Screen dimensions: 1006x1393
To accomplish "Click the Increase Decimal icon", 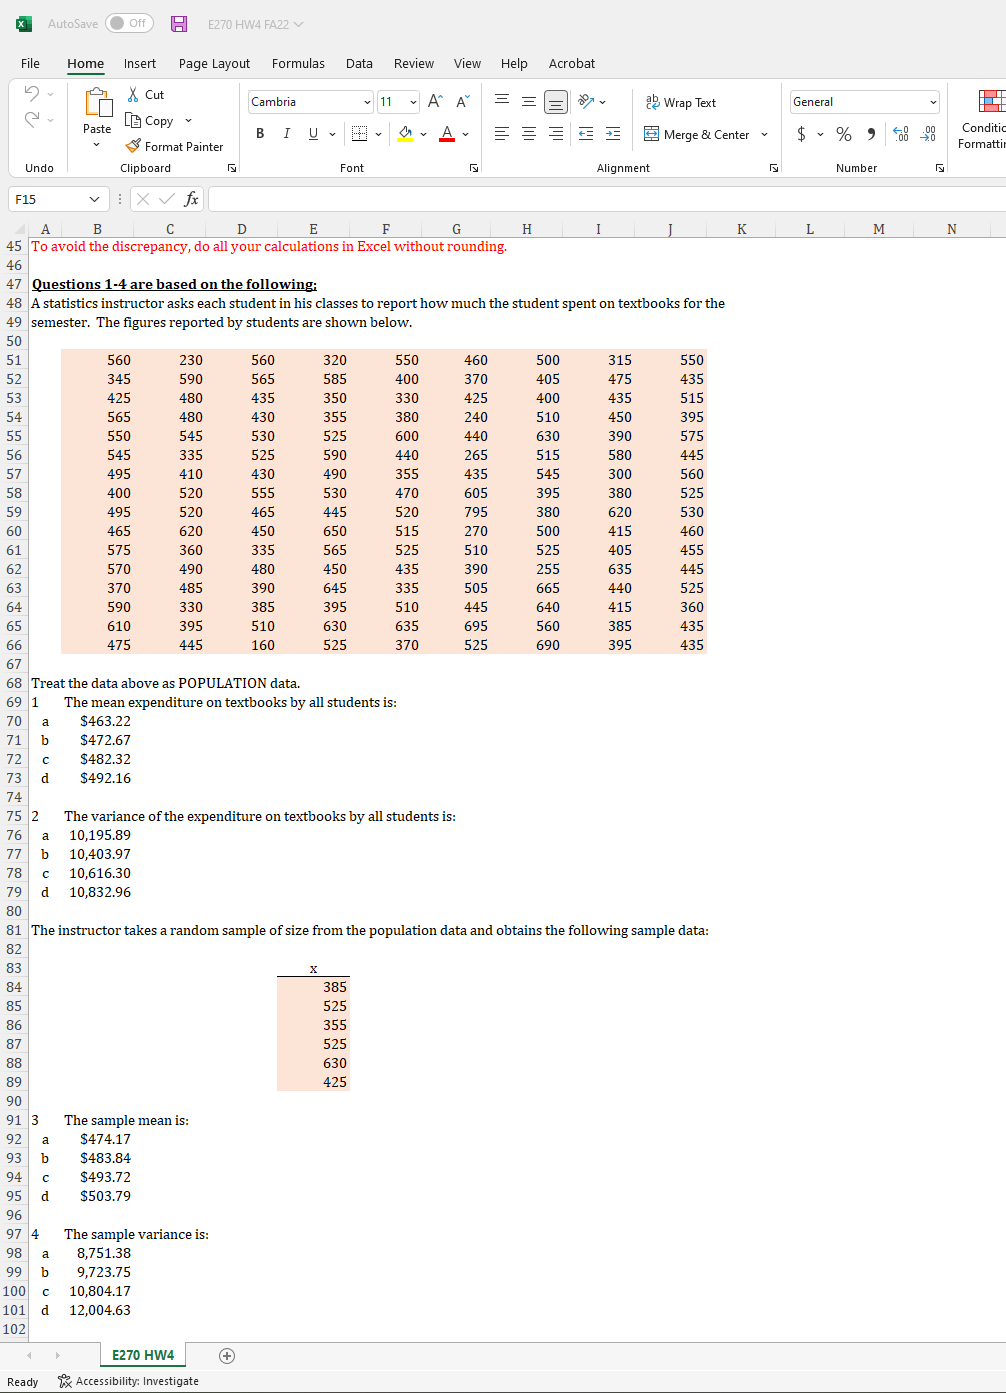I will pos(901,133).
